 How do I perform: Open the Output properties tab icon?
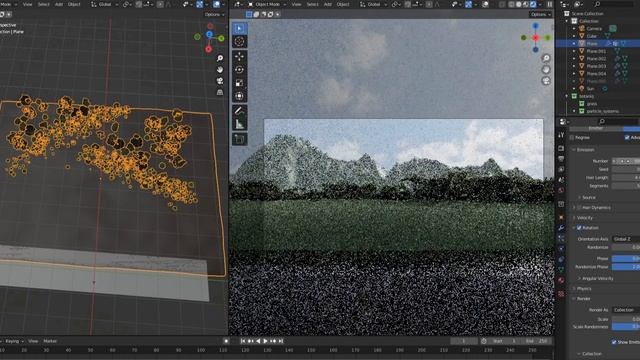tap(561, 159)
